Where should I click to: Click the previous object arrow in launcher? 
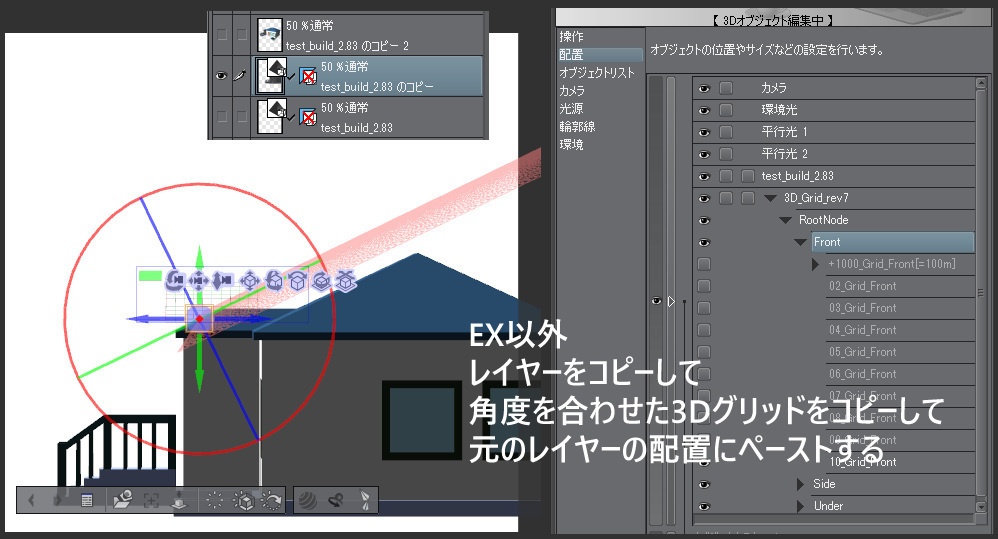point(31,500)
